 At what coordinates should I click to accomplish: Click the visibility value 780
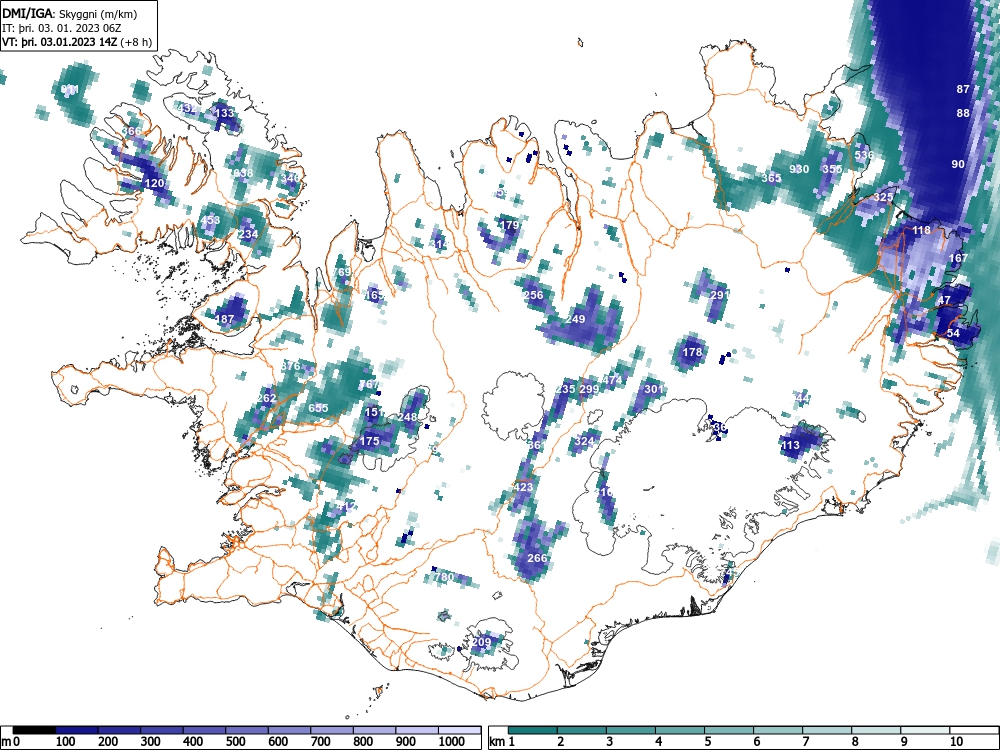pos(444,577)
